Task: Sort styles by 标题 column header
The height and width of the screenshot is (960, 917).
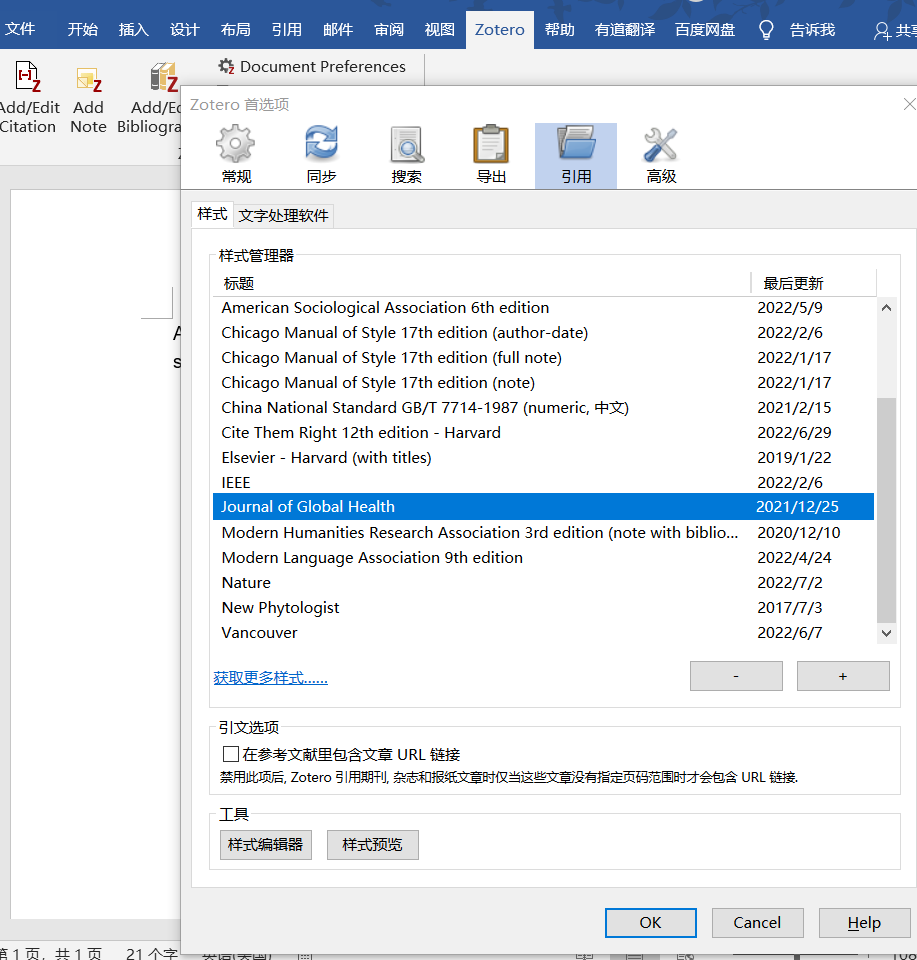Action: click(x=482, y=283)
